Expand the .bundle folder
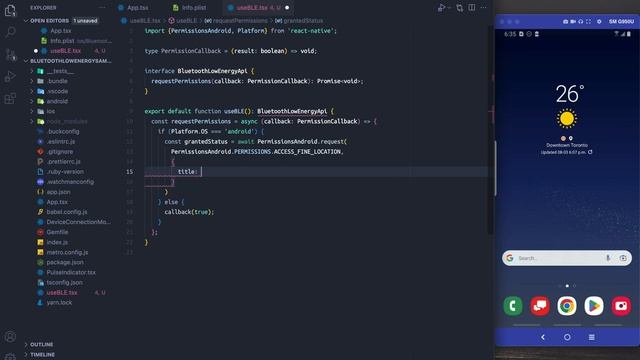 coord(32,81)
